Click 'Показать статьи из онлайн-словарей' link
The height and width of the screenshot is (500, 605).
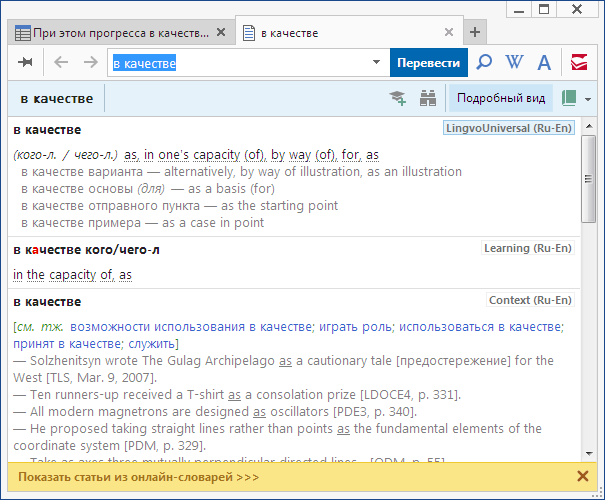(x=138, y=477)
